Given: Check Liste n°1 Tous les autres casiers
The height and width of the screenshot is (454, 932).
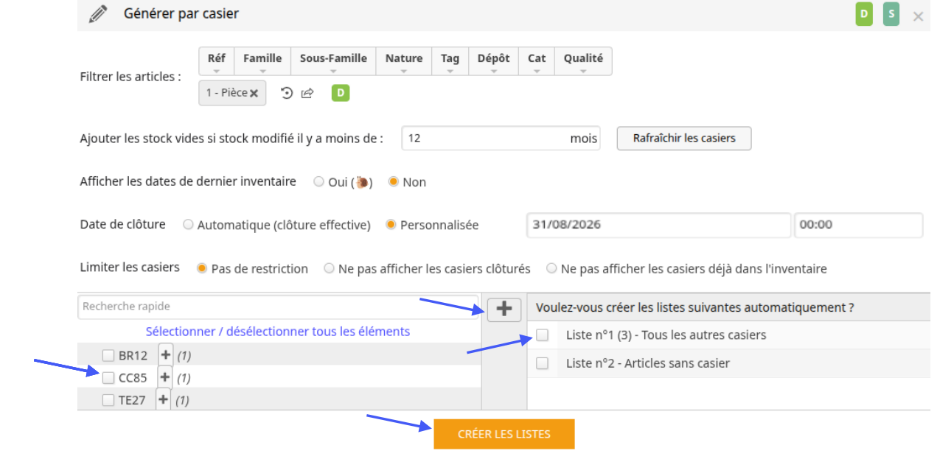Looking at the screenshot, I should coord(542,335).
